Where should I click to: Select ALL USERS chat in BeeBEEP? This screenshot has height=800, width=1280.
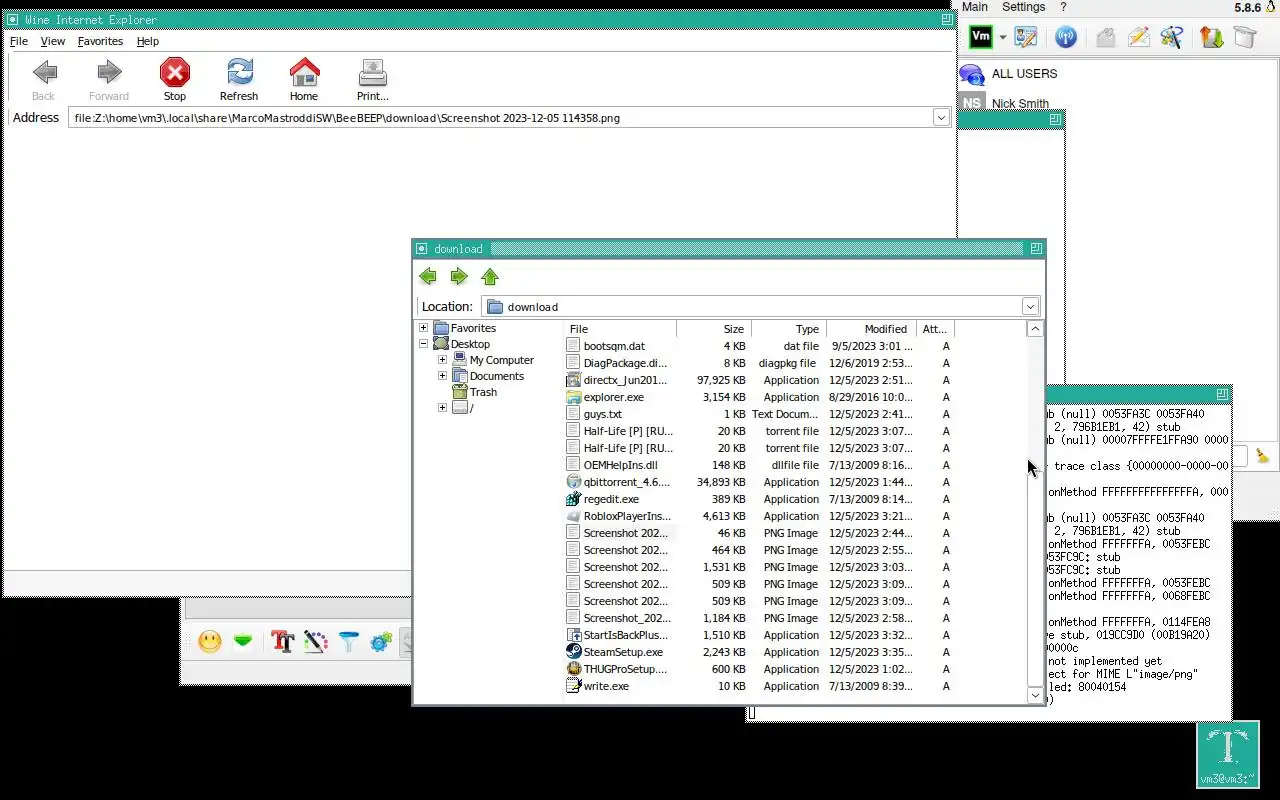tap(1024, 74)
